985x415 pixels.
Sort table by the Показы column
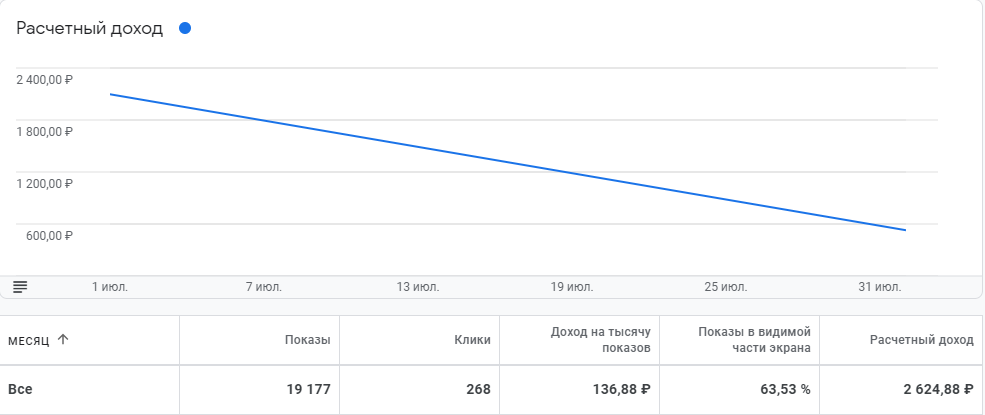point(306,340)
